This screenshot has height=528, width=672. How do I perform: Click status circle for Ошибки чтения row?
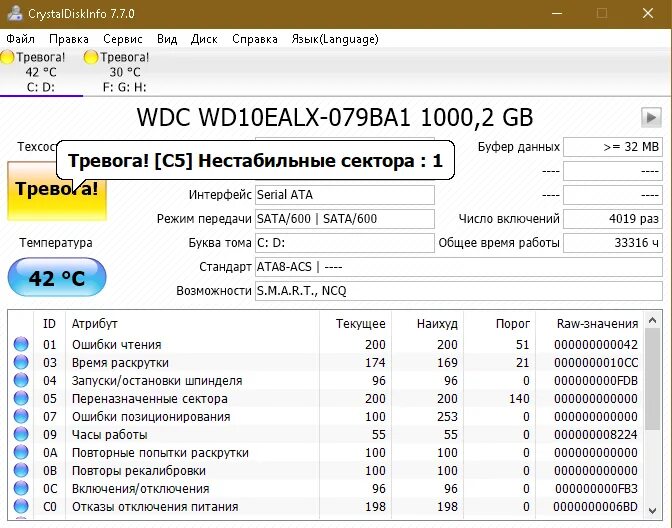coord(21,344)
